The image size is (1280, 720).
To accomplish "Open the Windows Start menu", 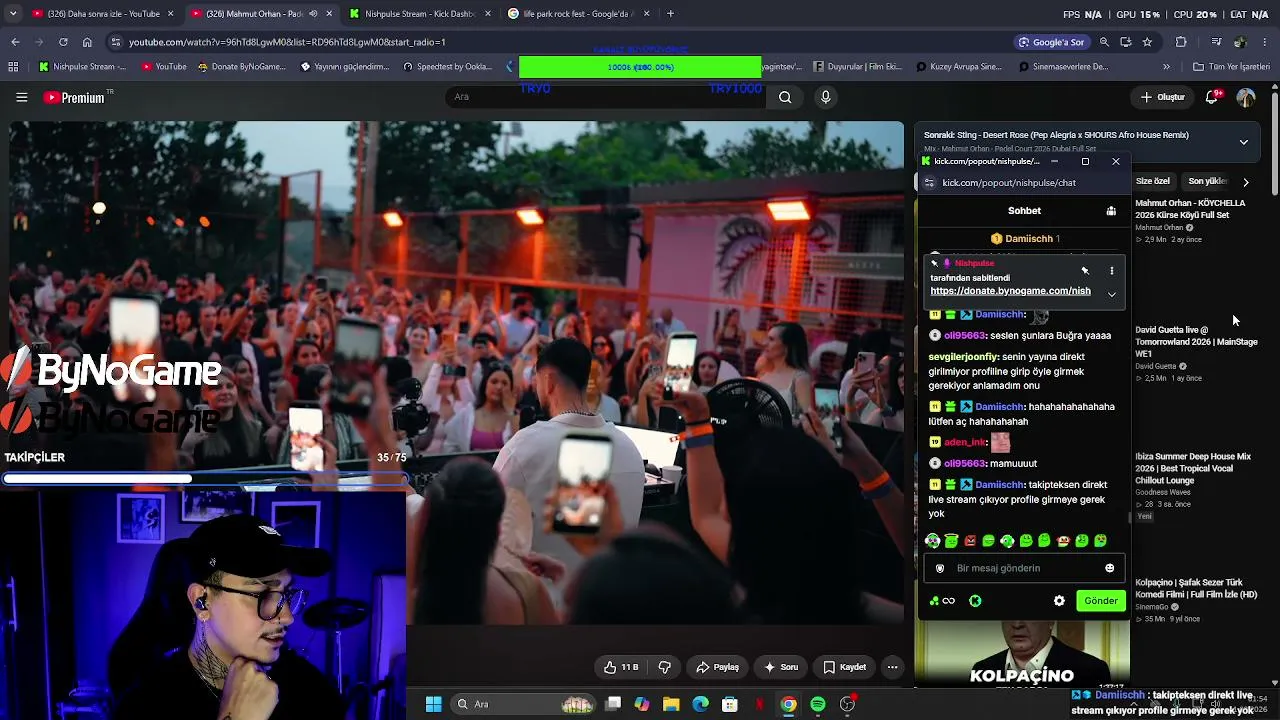I will [x=433, y=704].
